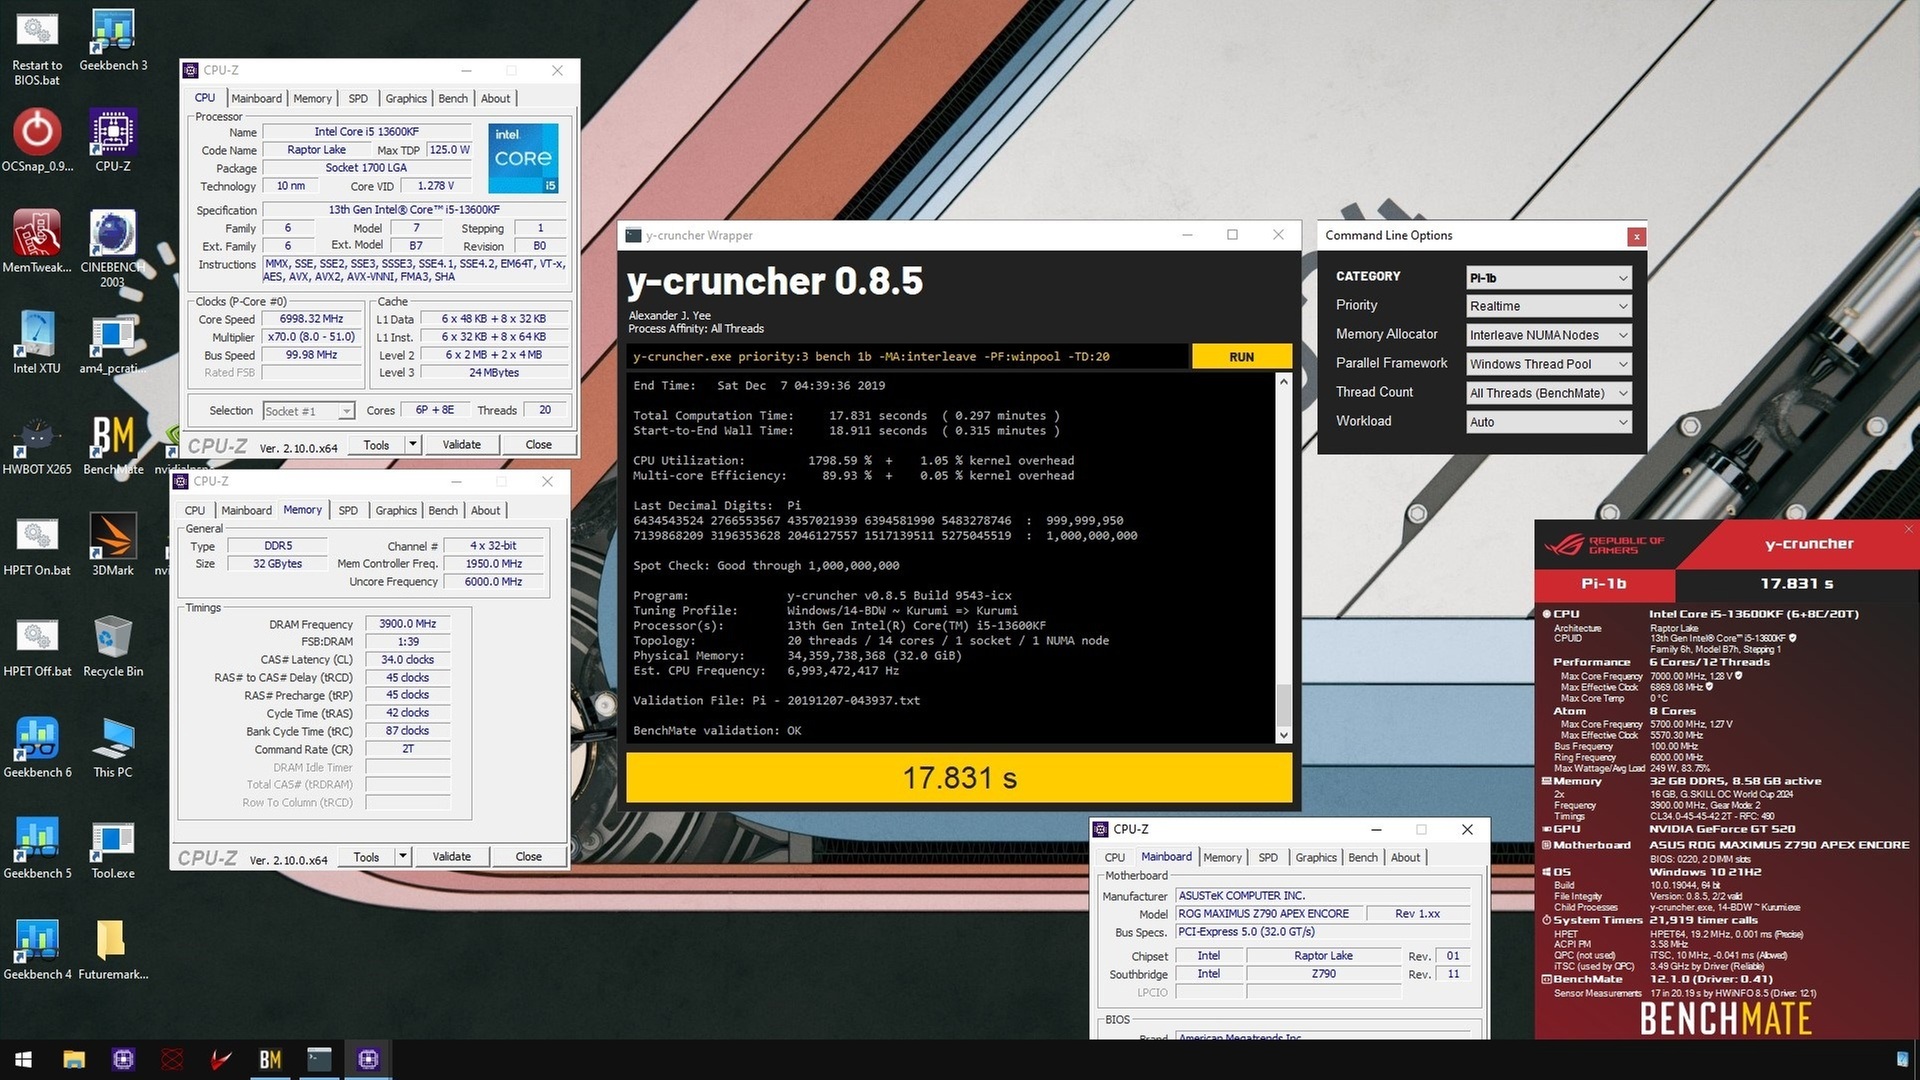Open 3DMark desktop shortcut
This screenshot has width=1920, height=1080.
click(x=113, y=544)
